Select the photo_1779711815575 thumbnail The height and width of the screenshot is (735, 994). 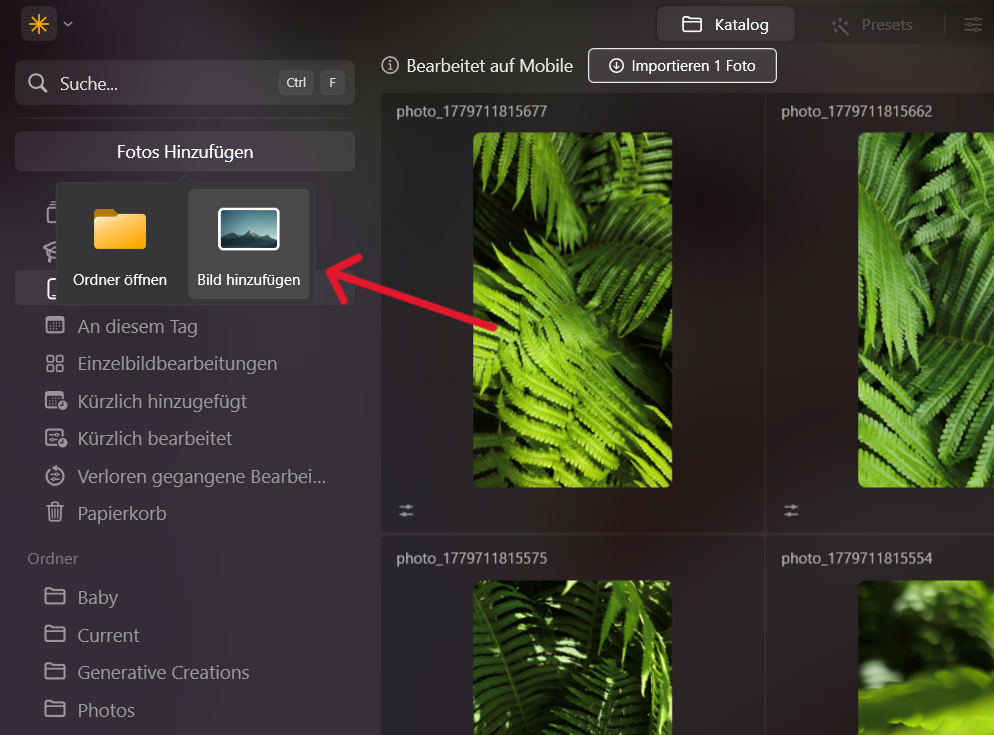572,658
